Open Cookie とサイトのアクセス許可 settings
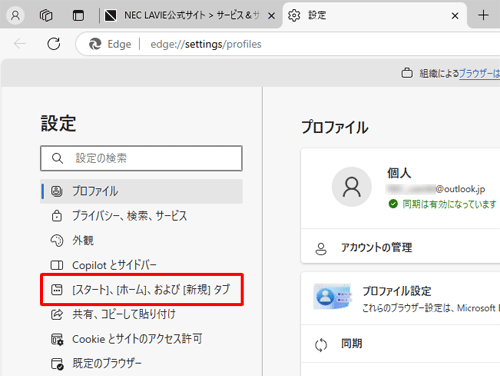The width and height of the screenshot is (500, 376). pyautogui.click(x=141, y=339)
